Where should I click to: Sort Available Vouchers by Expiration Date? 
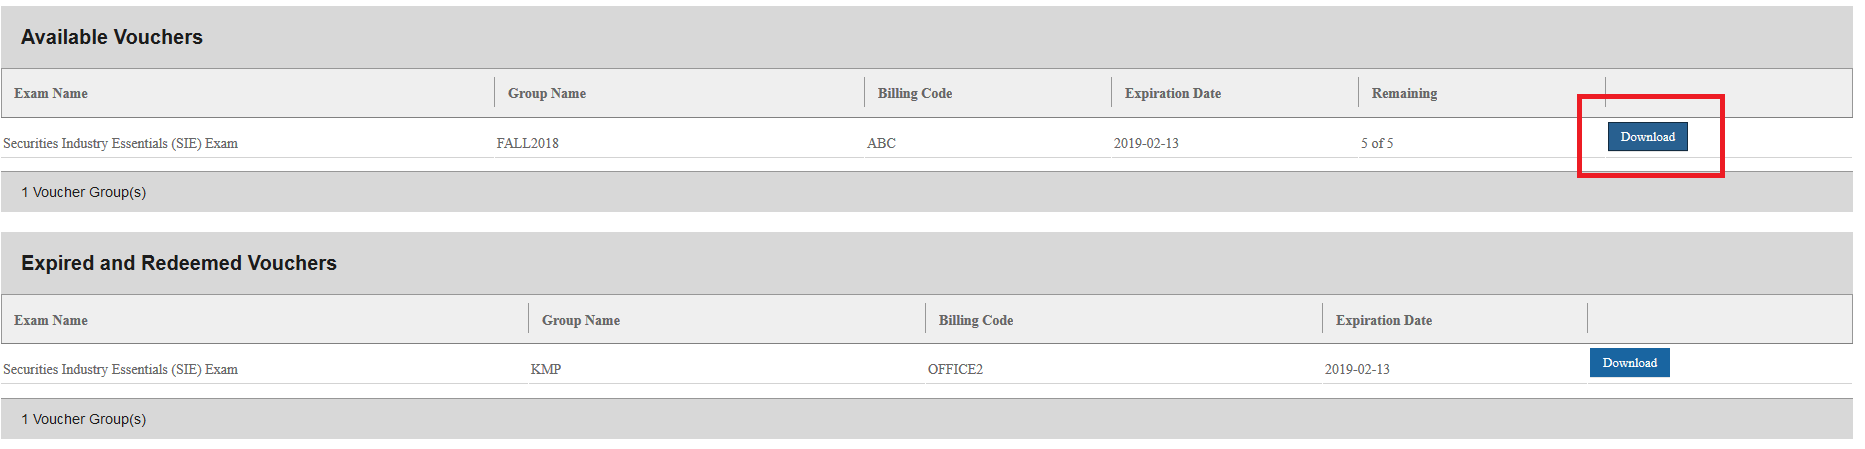tap(1173, 94)
